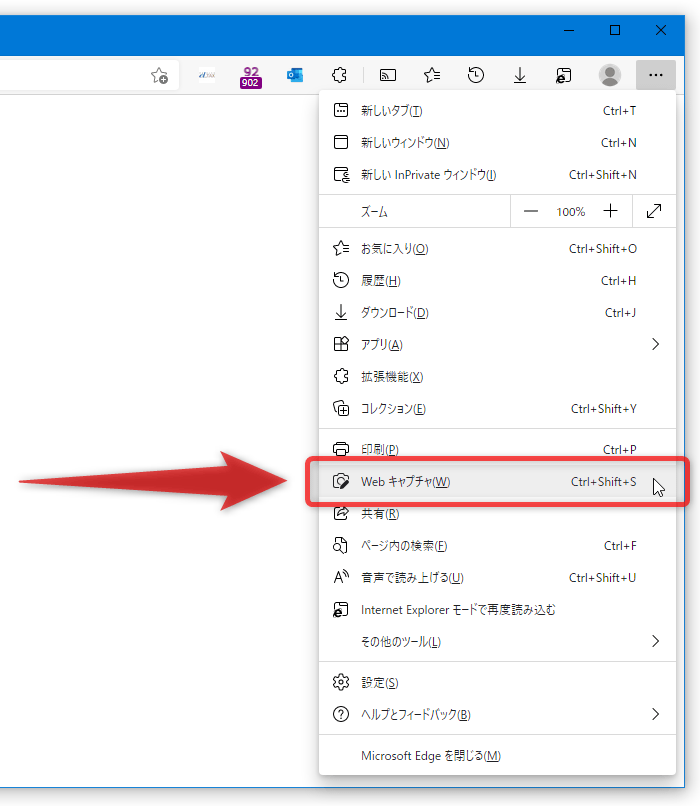Open 設定(S) from the menu
700x806 pixels.
coord(497,683)
